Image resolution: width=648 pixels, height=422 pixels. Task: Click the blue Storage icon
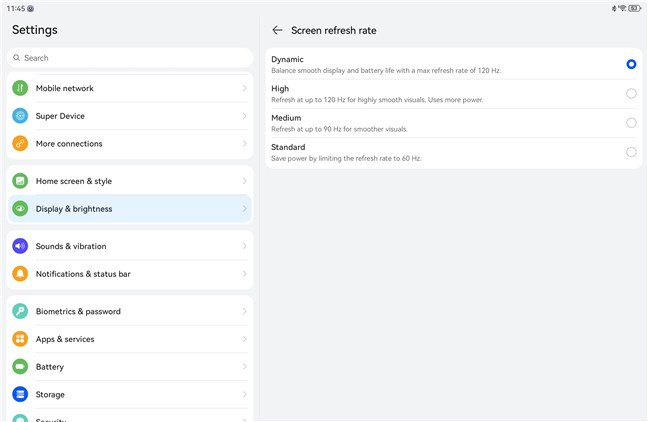coord(20,394)
